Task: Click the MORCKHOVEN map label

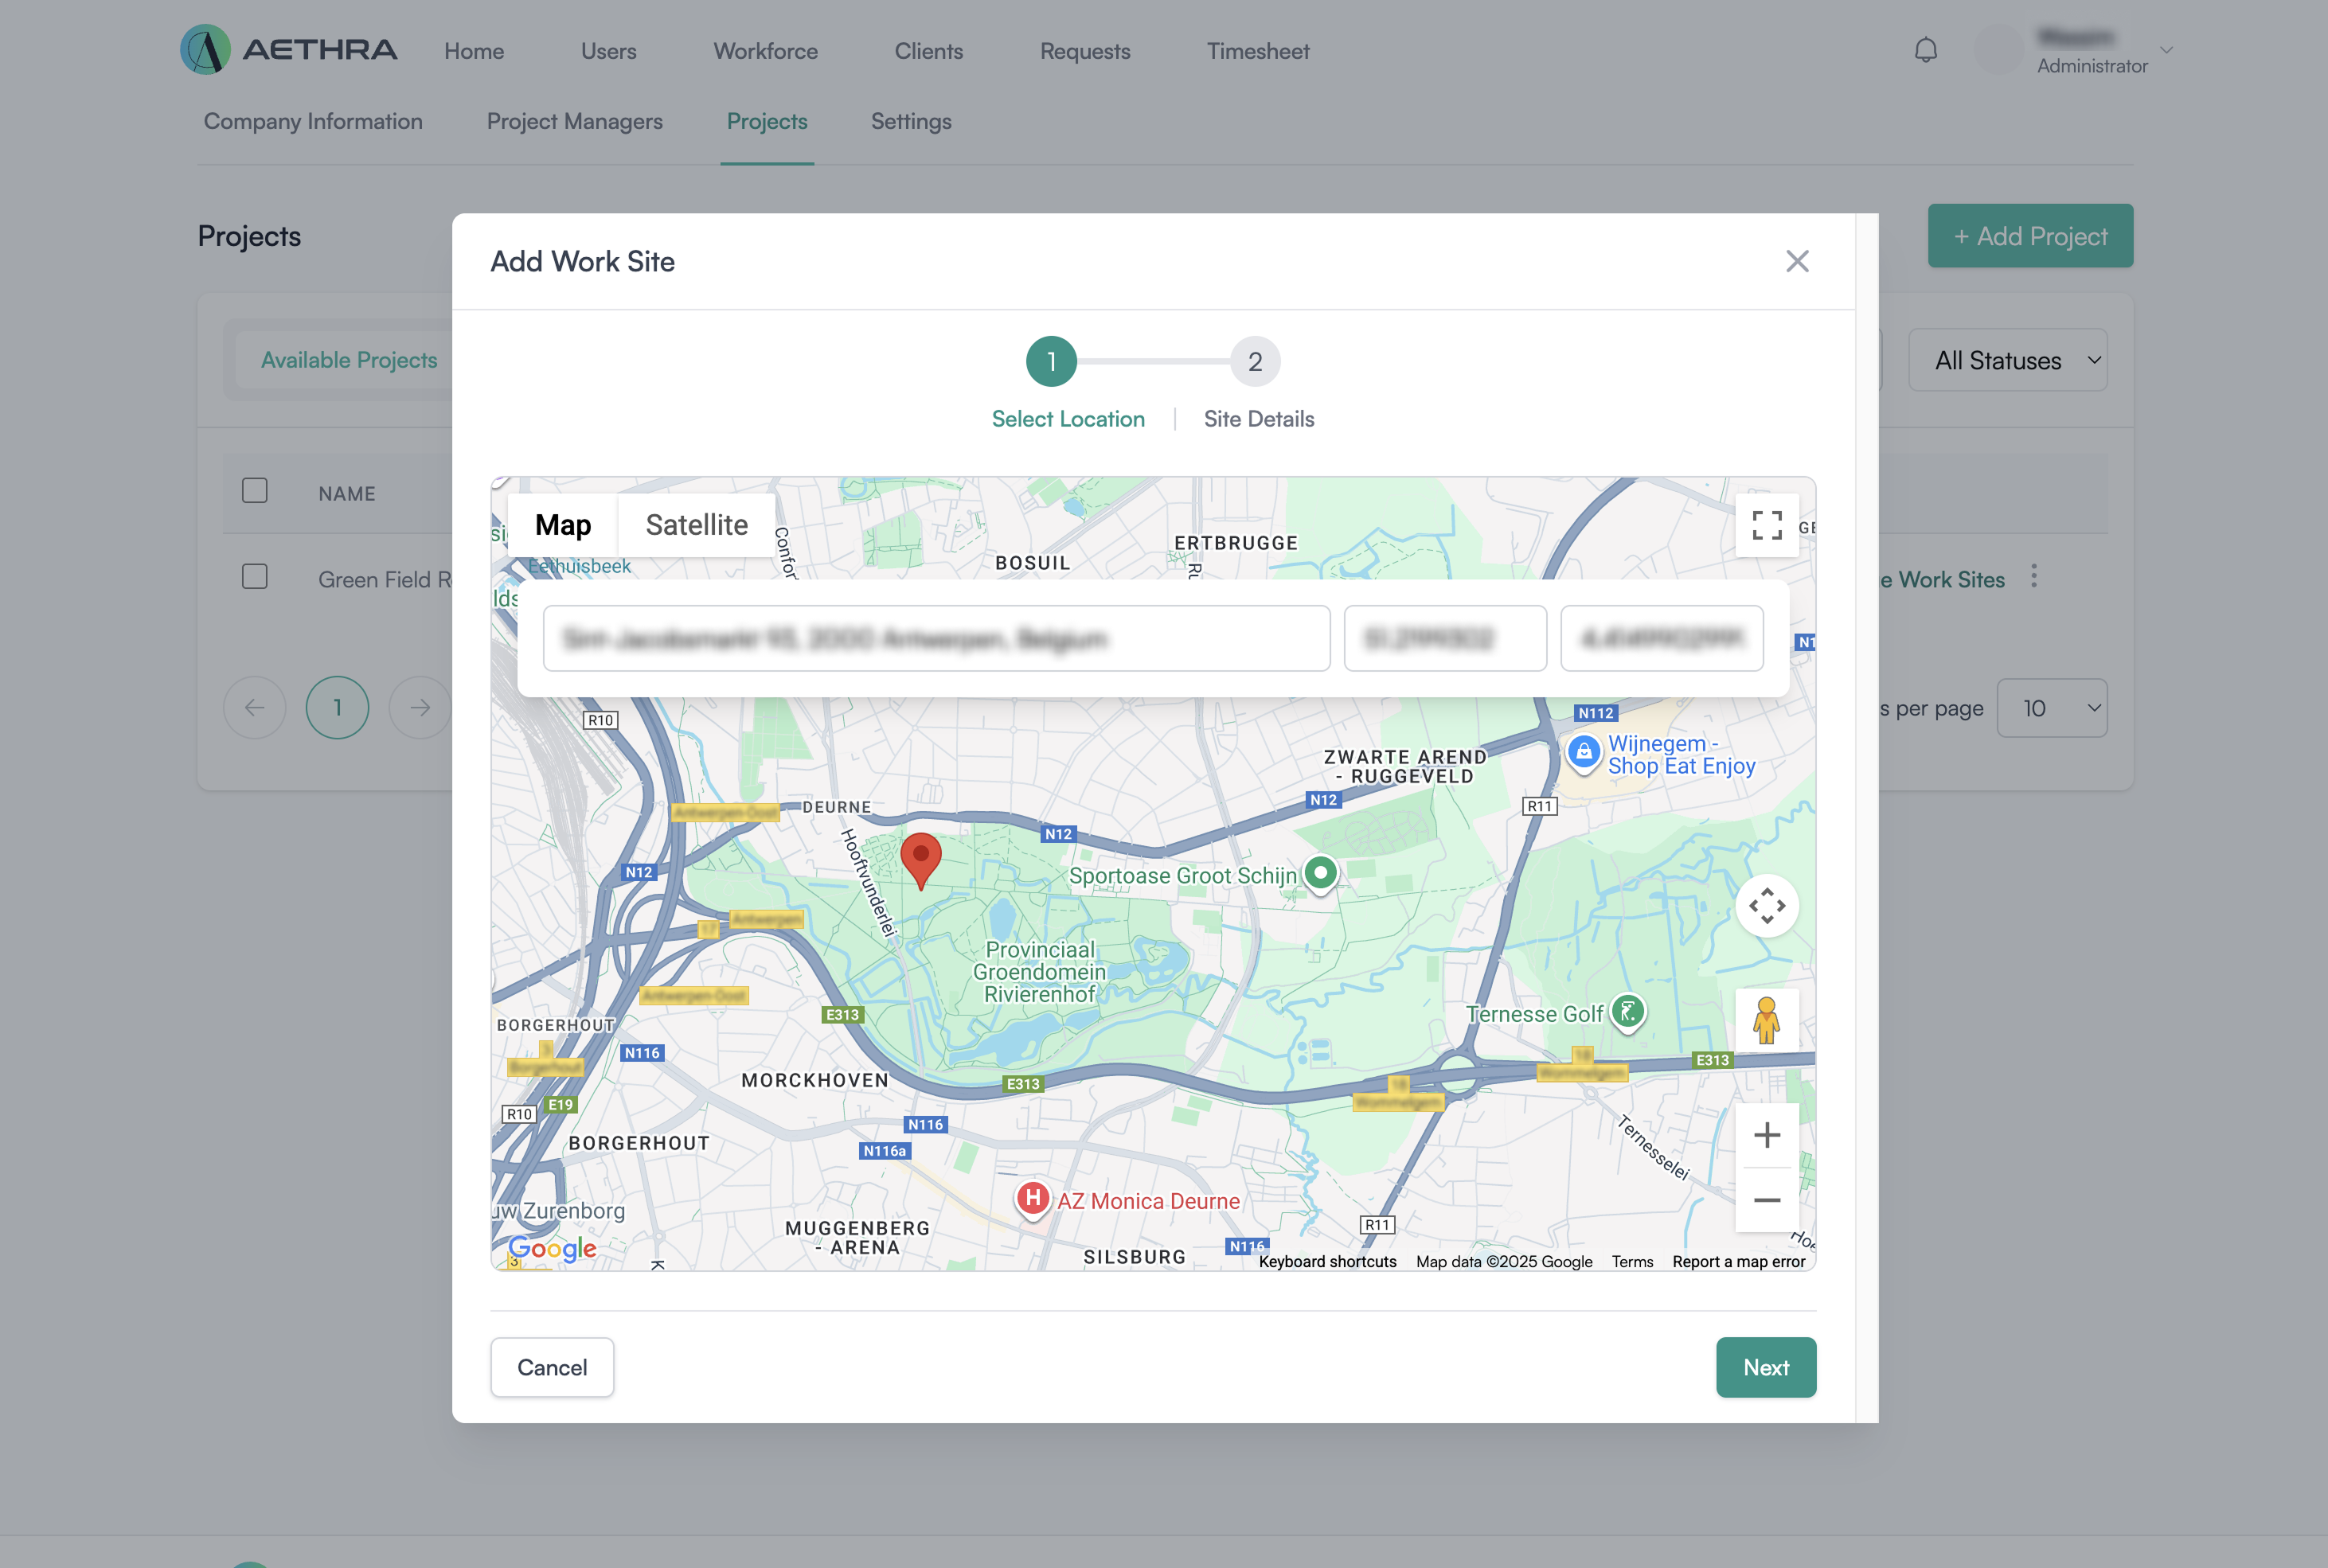Action: (814, 1080)
